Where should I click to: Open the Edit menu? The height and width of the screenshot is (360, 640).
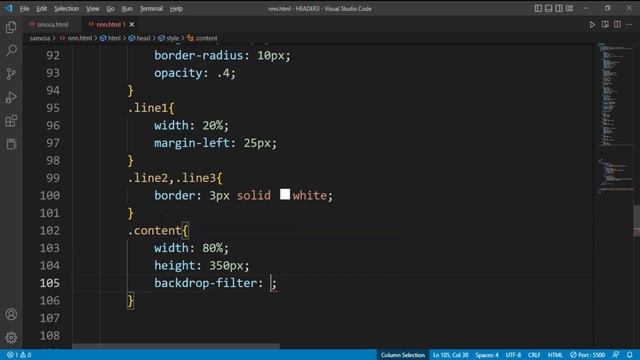tap(41, 9)
